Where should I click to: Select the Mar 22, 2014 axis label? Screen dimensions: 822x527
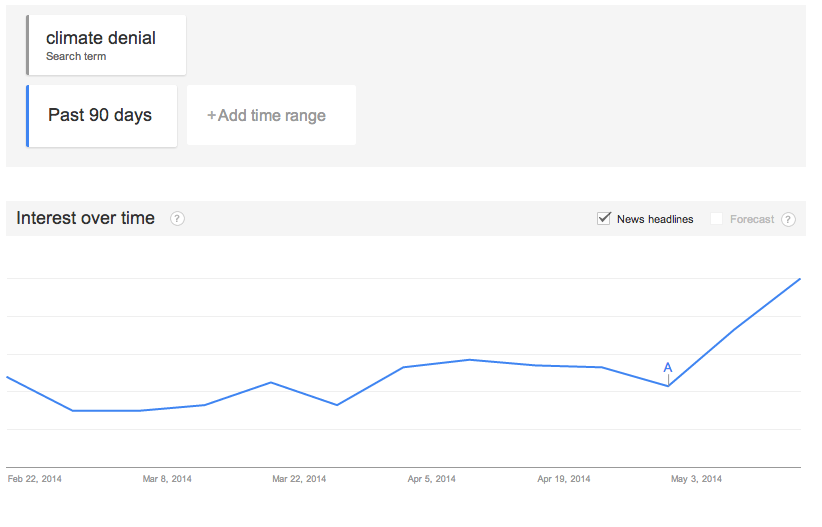(299, 479)
